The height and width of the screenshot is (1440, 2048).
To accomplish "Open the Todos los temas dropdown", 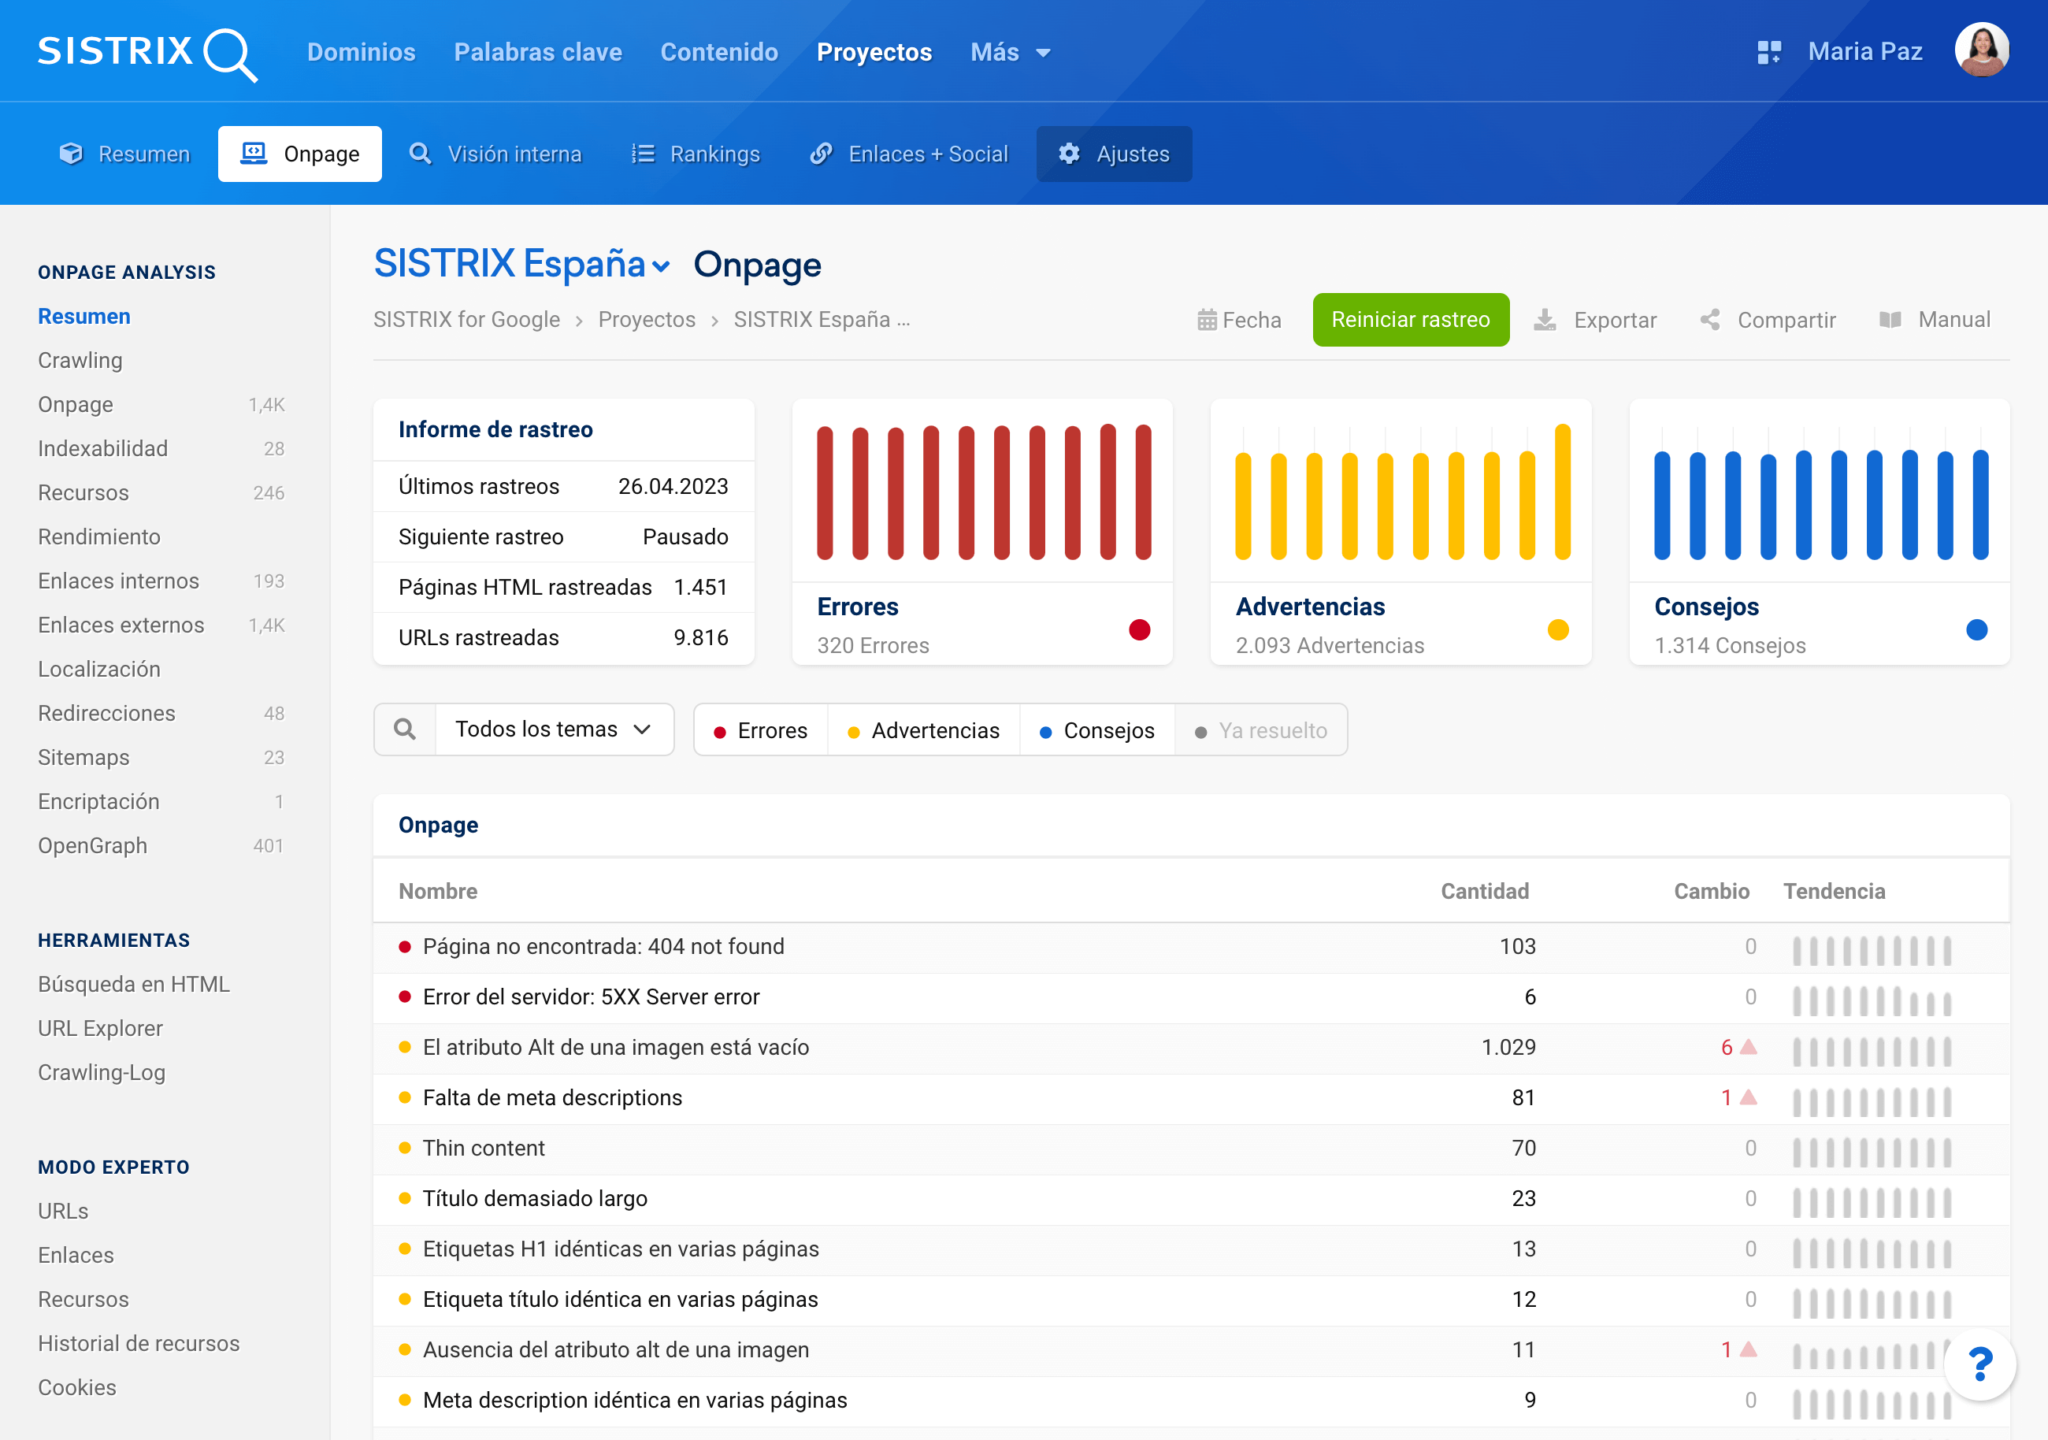I will [554, 729].
